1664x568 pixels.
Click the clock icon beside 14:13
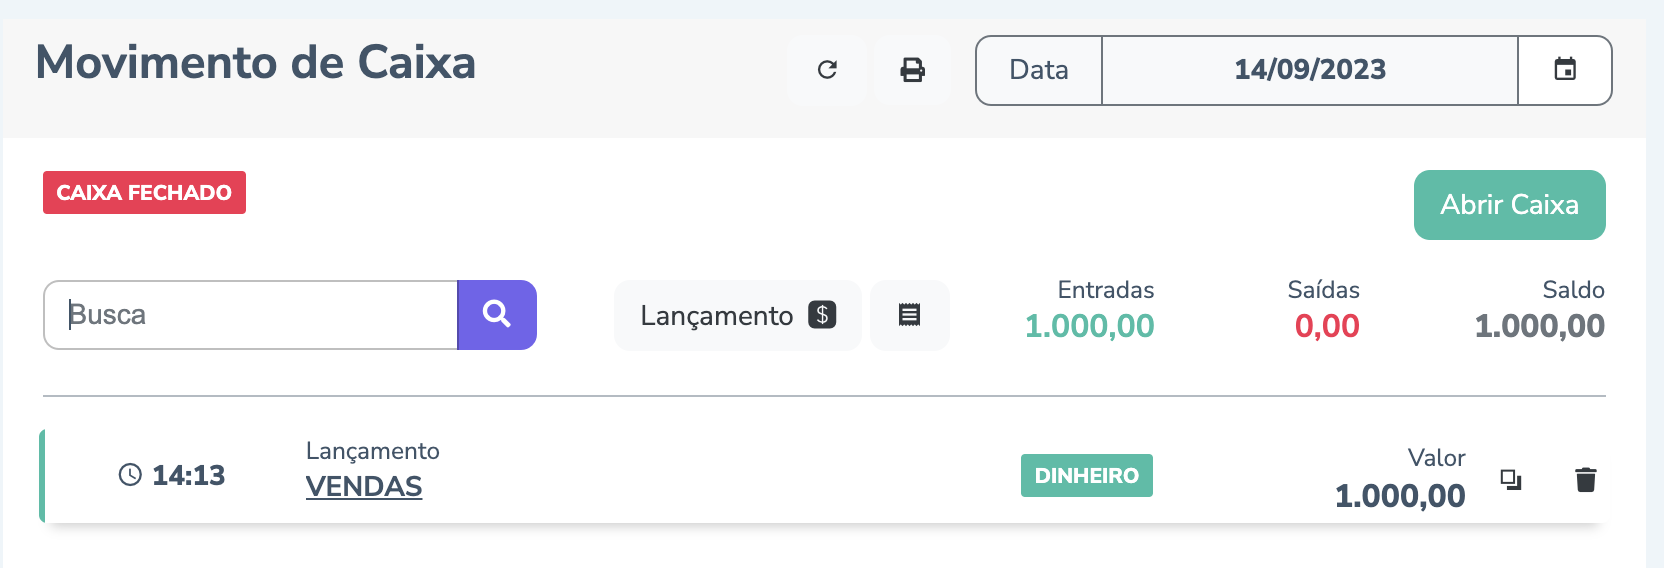(130, 475)
